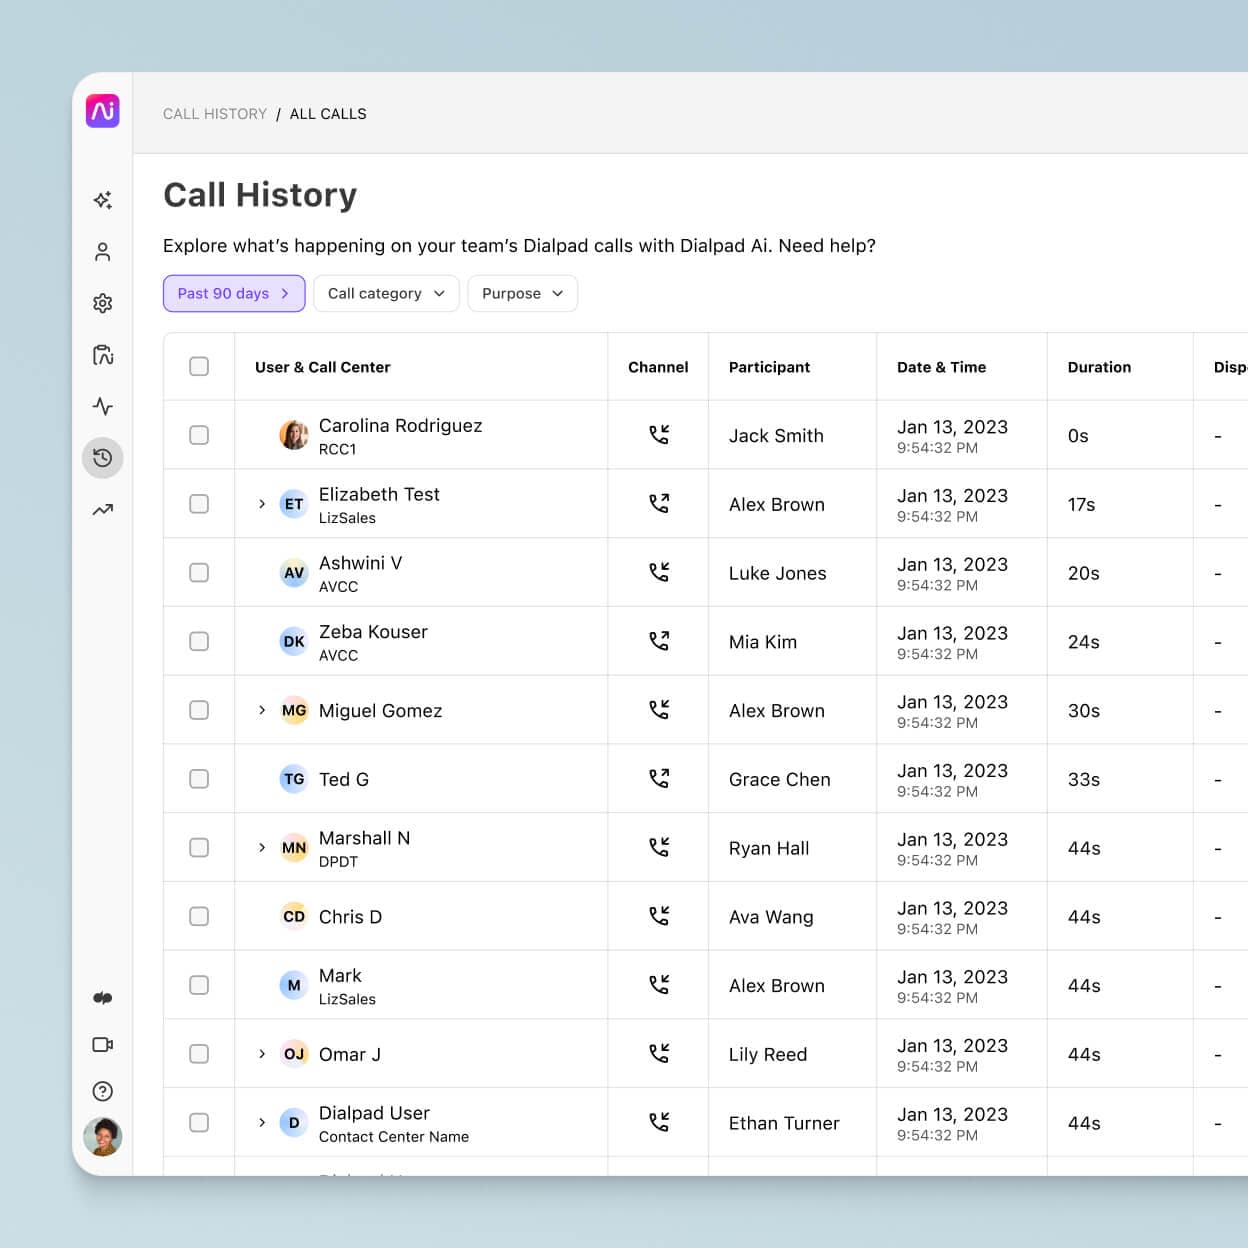1248x1248 pixels.
Task: Open the Contacts sidebar icon
Action: click(x=103, y=252)
